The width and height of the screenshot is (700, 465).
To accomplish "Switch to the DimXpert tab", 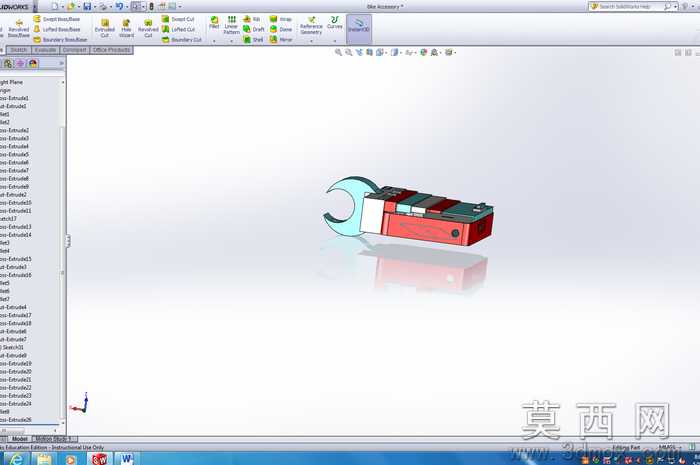I will click(75, 50).
